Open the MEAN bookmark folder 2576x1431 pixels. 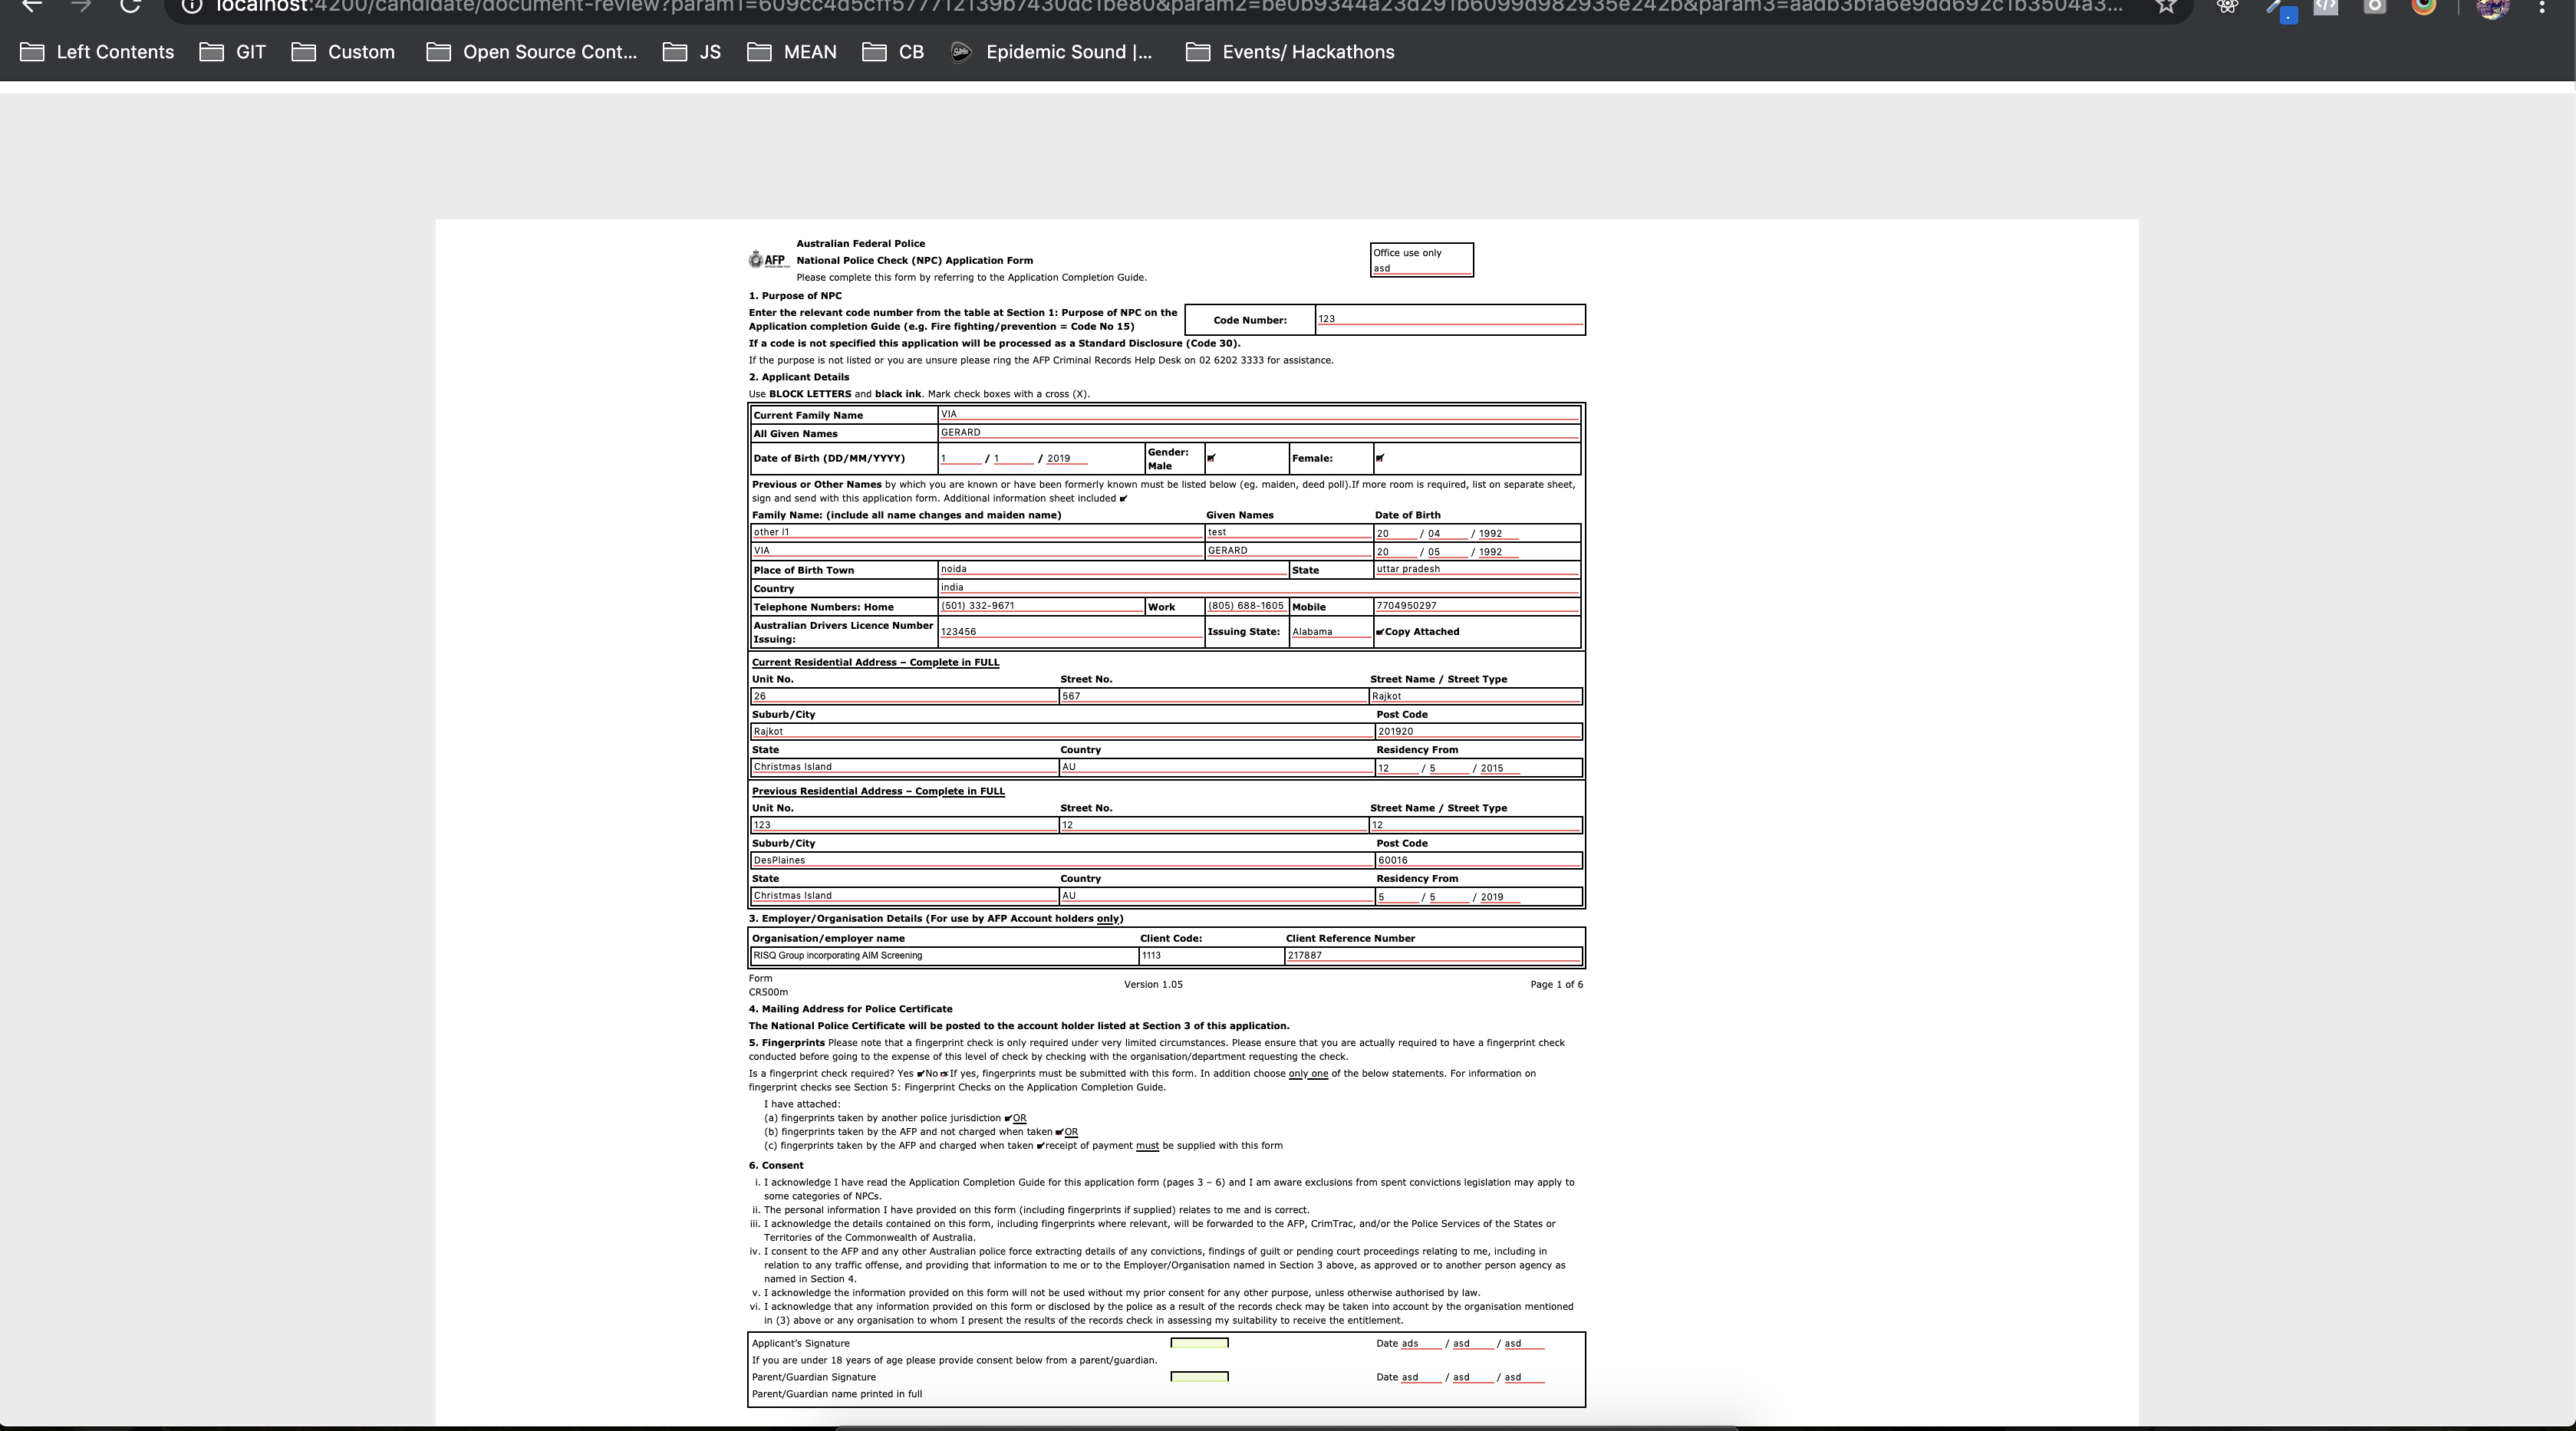tap(792, 52)
